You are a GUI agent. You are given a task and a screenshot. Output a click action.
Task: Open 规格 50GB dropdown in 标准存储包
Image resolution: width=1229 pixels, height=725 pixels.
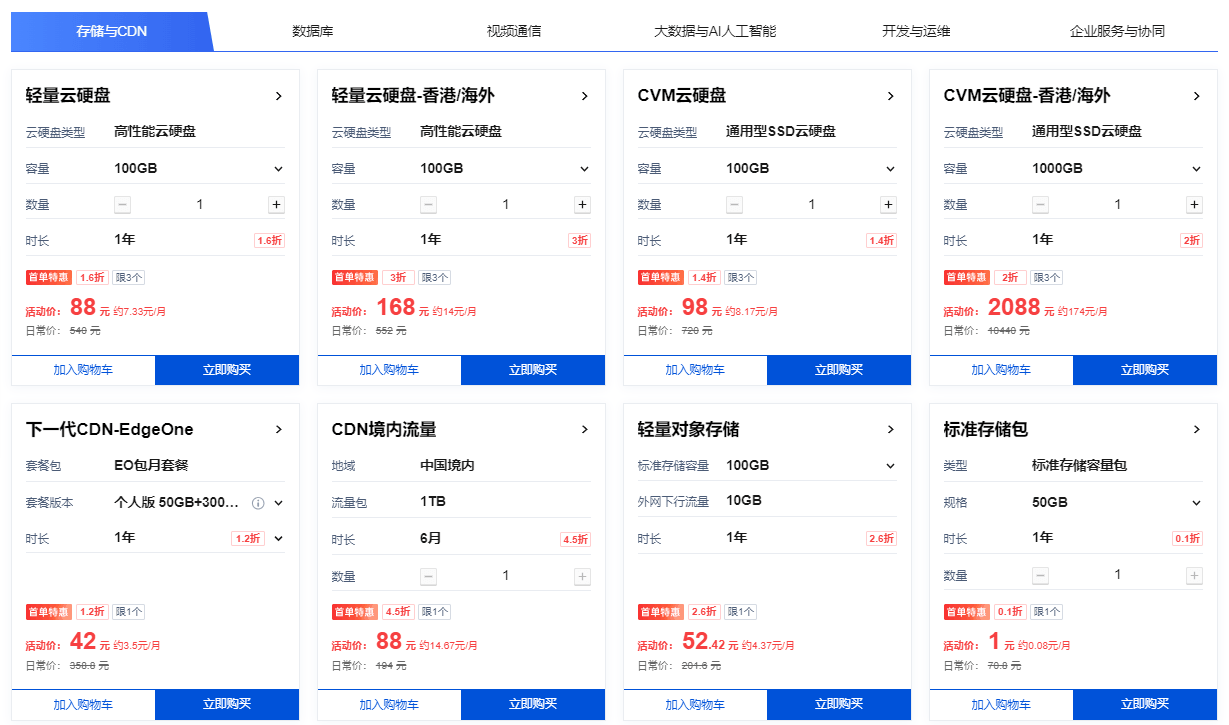point(1197,503)
